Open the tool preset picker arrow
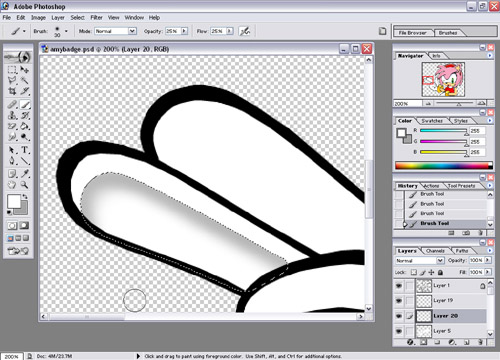 point(24,31)
